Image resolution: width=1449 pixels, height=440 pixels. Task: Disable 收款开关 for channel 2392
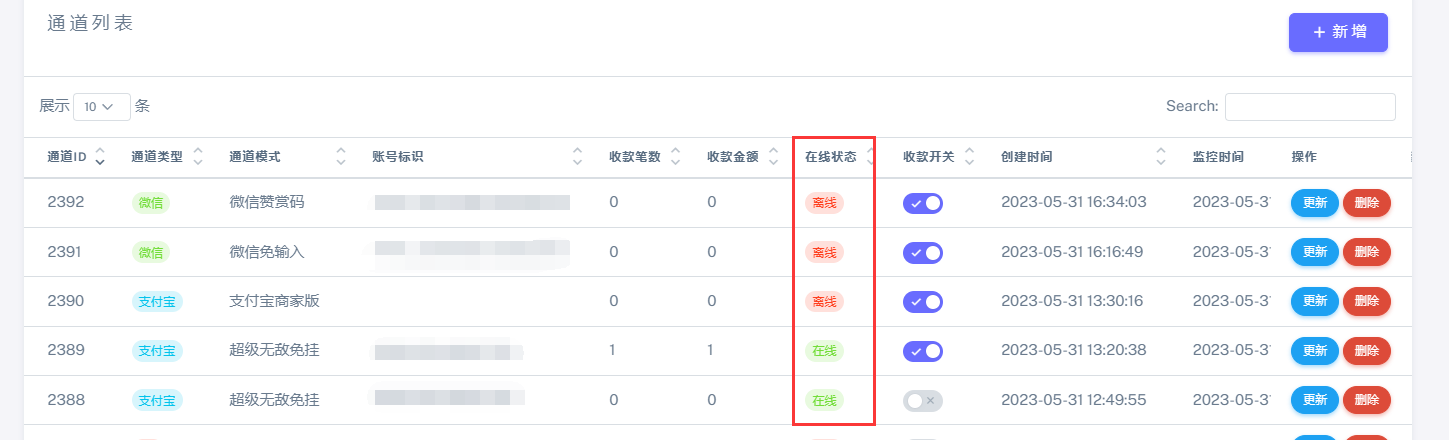point(923,203)
